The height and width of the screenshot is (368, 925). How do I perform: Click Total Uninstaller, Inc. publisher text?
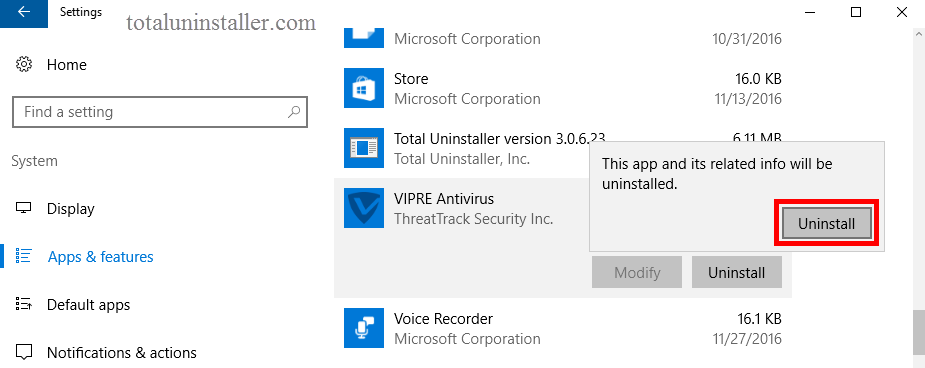point(462,159)
